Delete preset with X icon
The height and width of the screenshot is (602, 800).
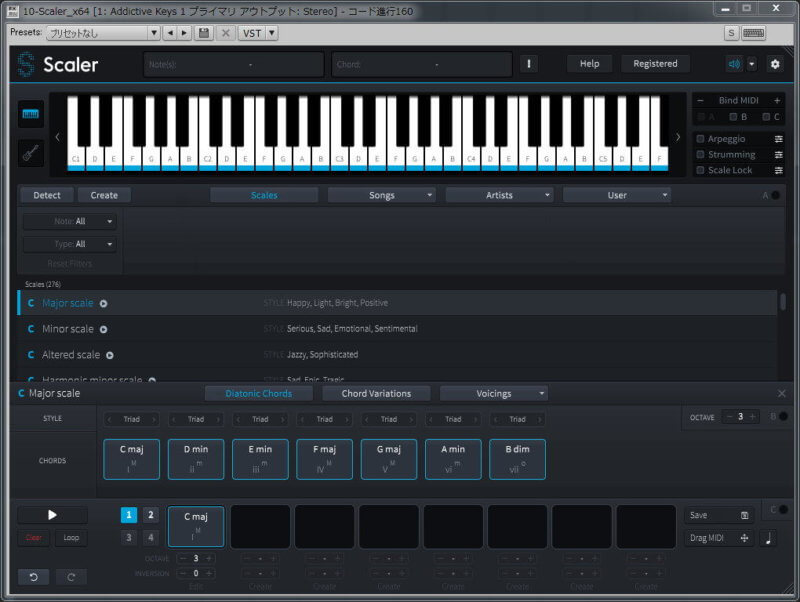pos(226,33)
